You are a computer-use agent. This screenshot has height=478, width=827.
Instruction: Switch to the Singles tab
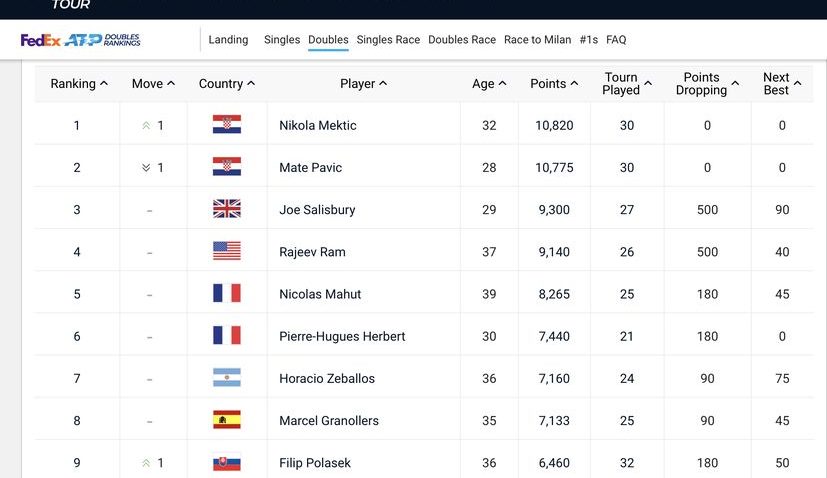(282, 40)
